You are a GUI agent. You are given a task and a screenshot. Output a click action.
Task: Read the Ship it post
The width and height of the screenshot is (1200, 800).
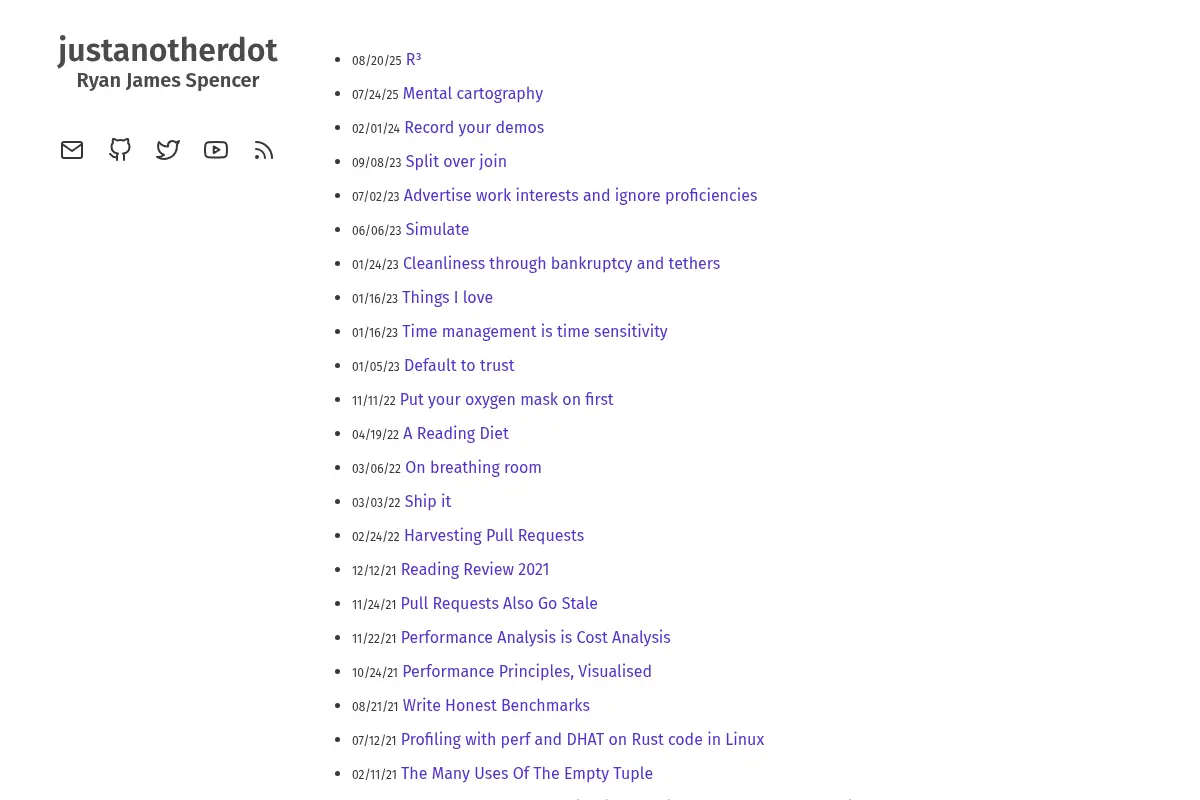428,502
